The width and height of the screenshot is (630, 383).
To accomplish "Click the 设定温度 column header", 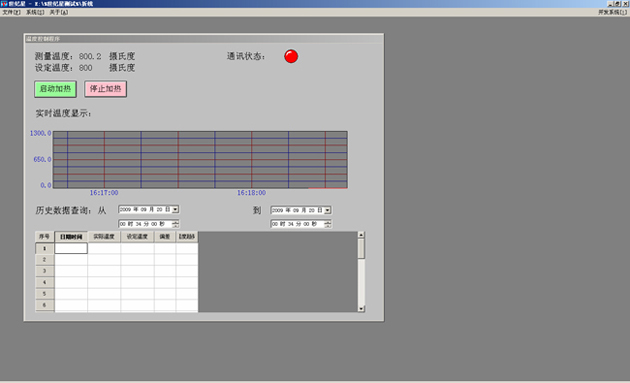I will click(137, 237).
